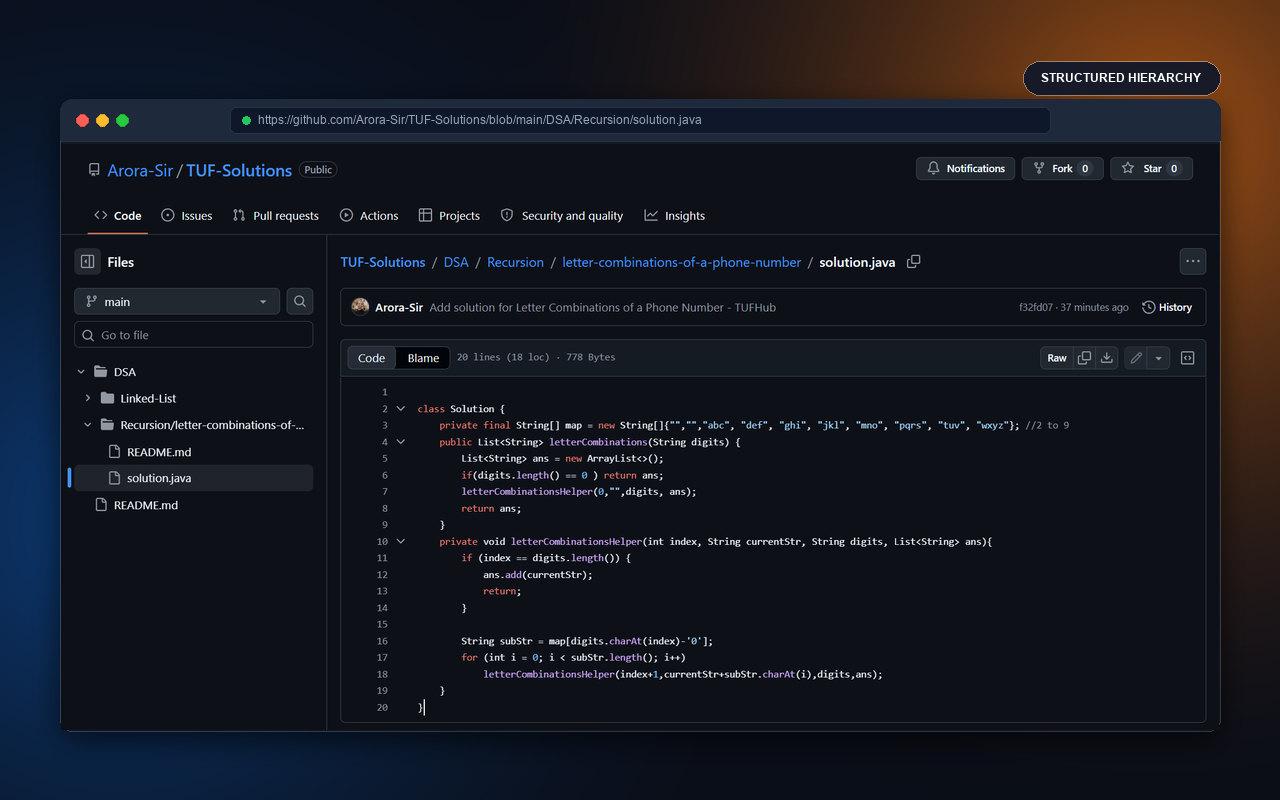Star the repository
The height and width of the screenshot is (800, 1280).
[x=1151, y=169]
